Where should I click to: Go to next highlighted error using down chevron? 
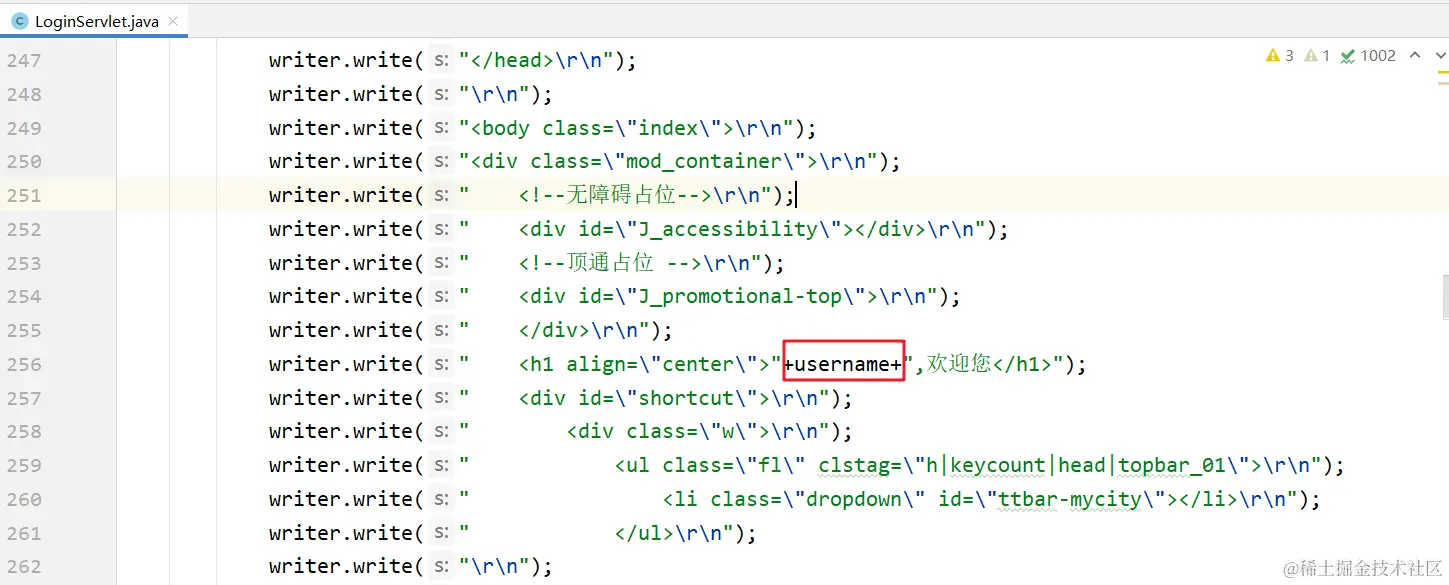point(1440,56)
